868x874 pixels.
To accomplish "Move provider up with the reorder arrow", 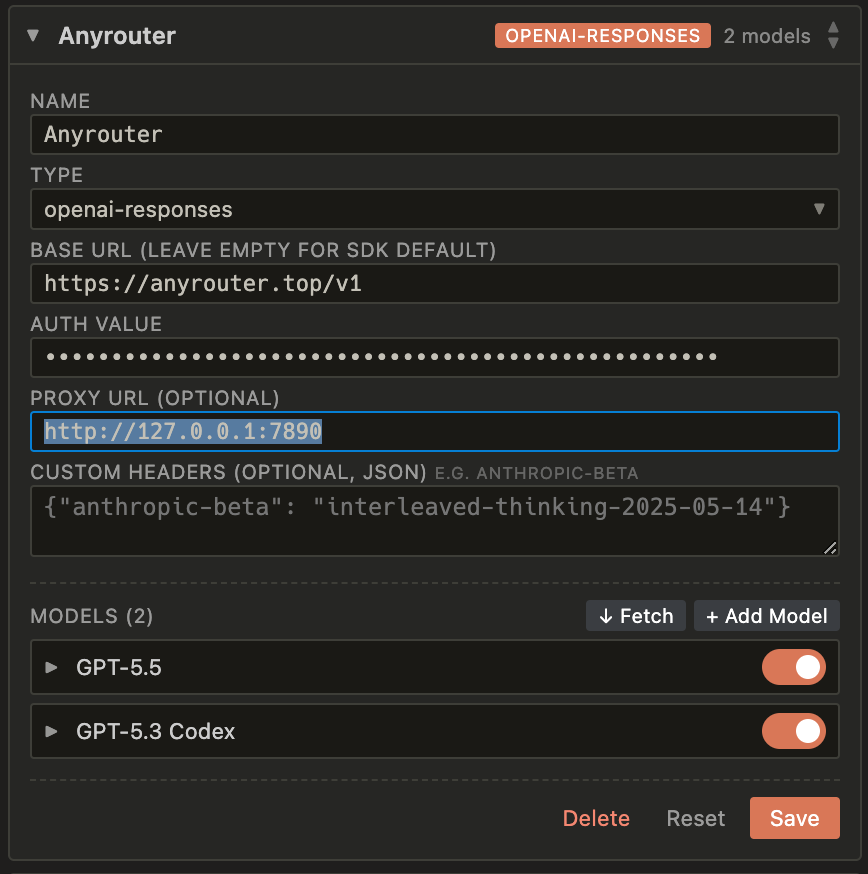I will coord(833,27).
